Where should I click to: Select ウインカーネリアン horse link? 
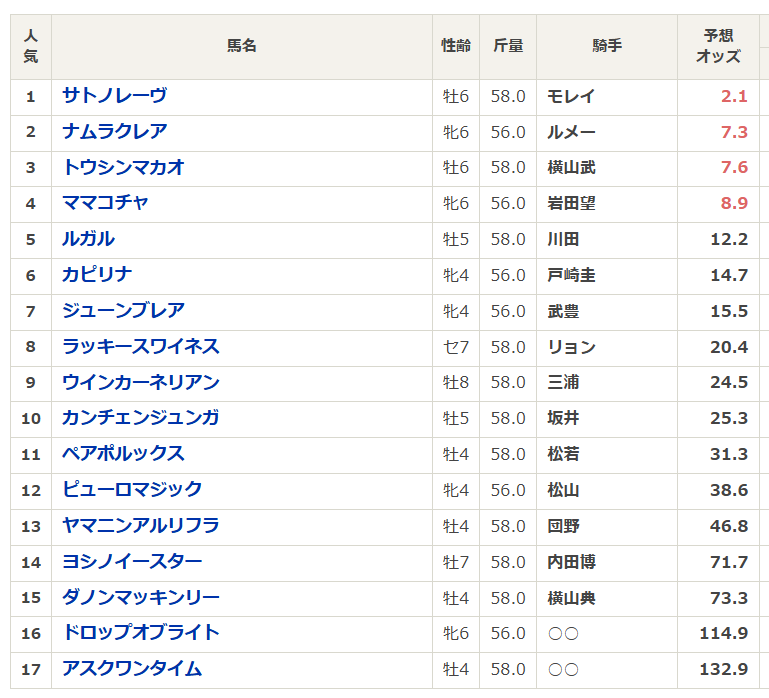point(140,382)
